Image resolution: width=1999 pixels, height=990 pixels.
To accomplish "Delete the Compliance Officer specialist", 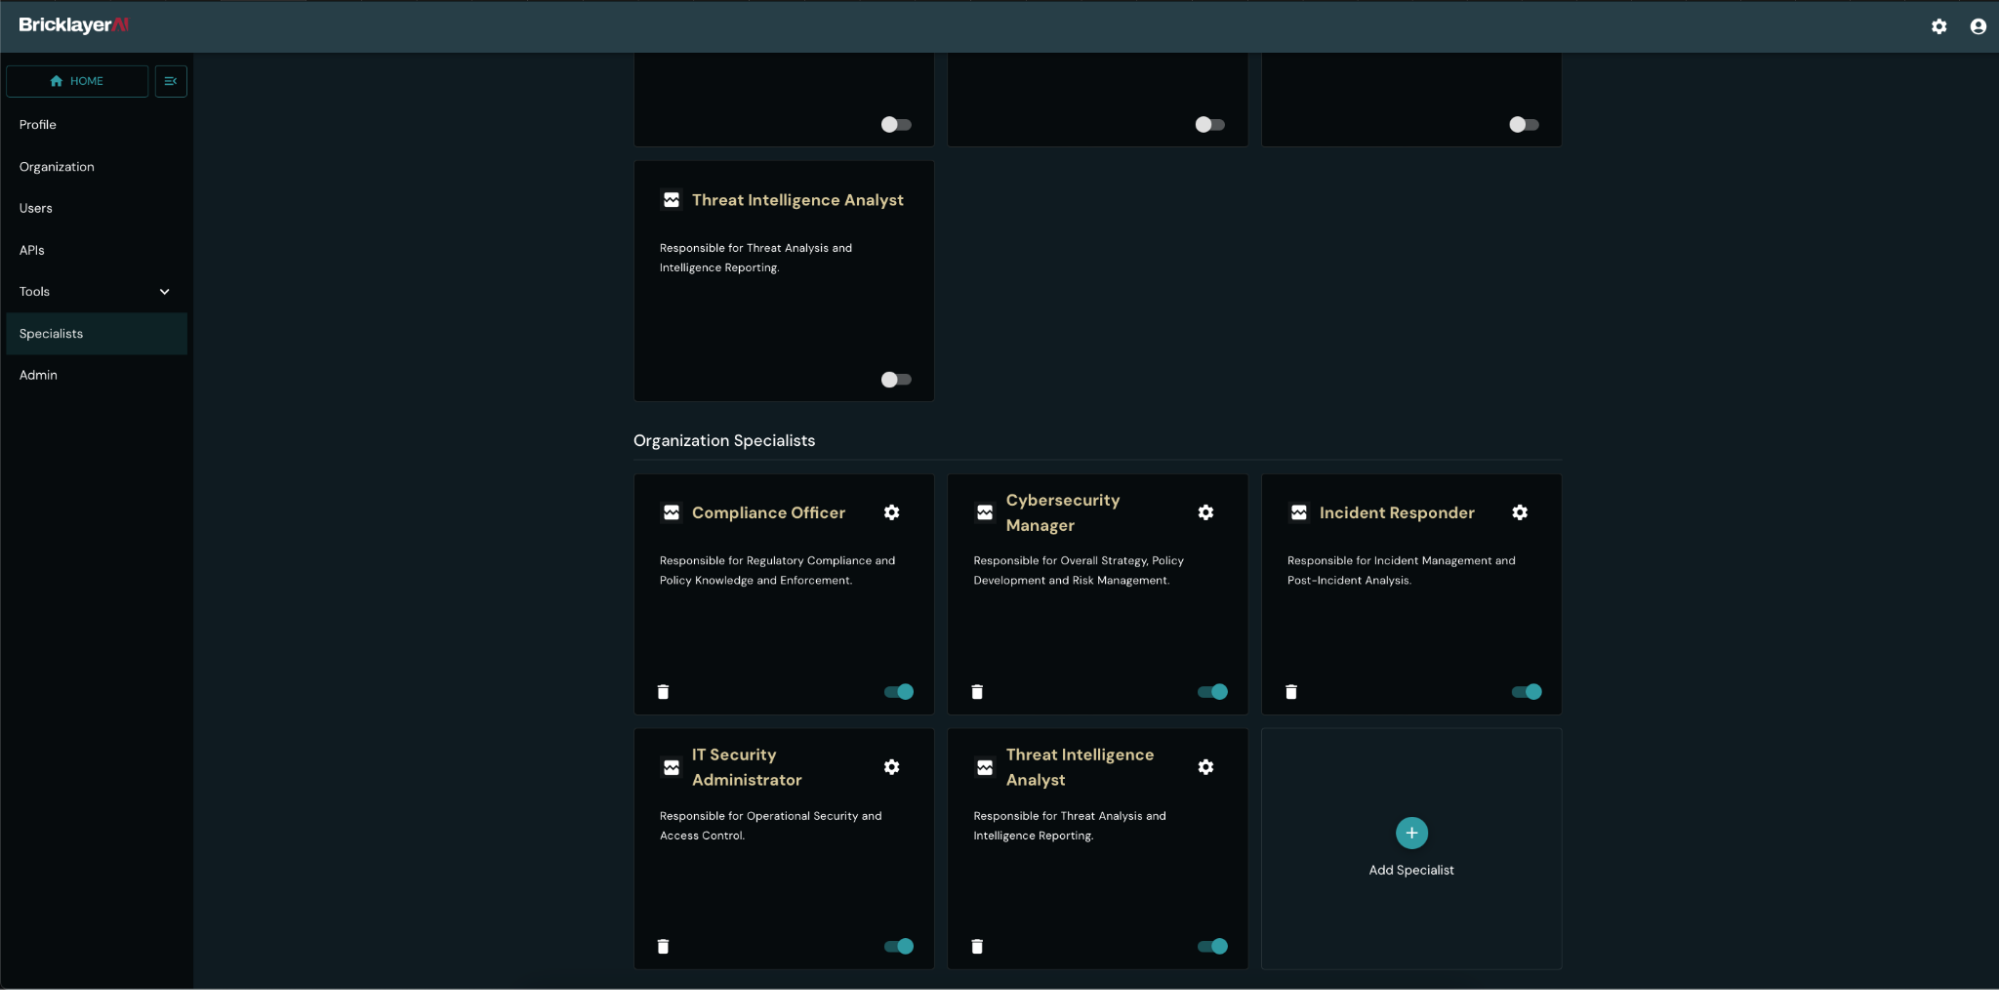I will pyautogui.click(x=663, y=691).
